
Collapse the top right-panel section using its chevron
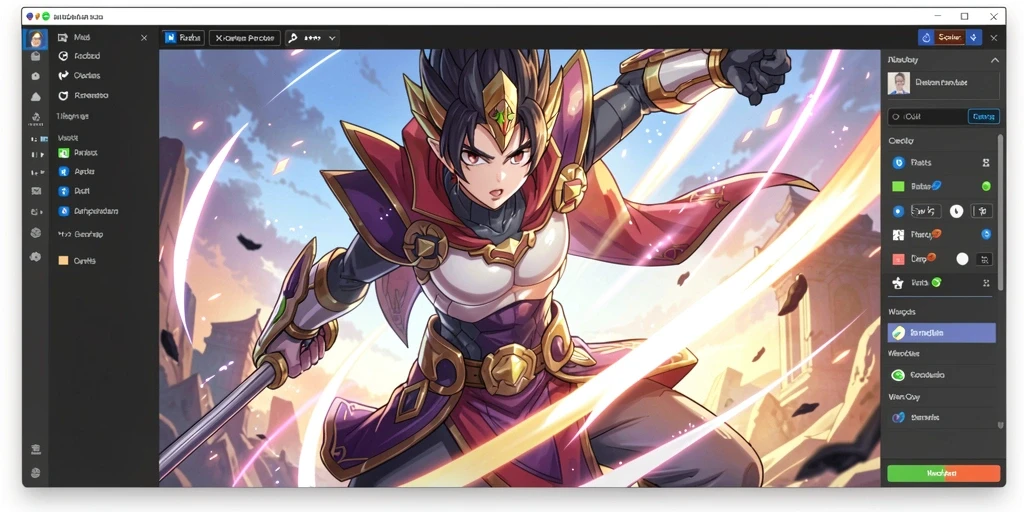(995, 60)
